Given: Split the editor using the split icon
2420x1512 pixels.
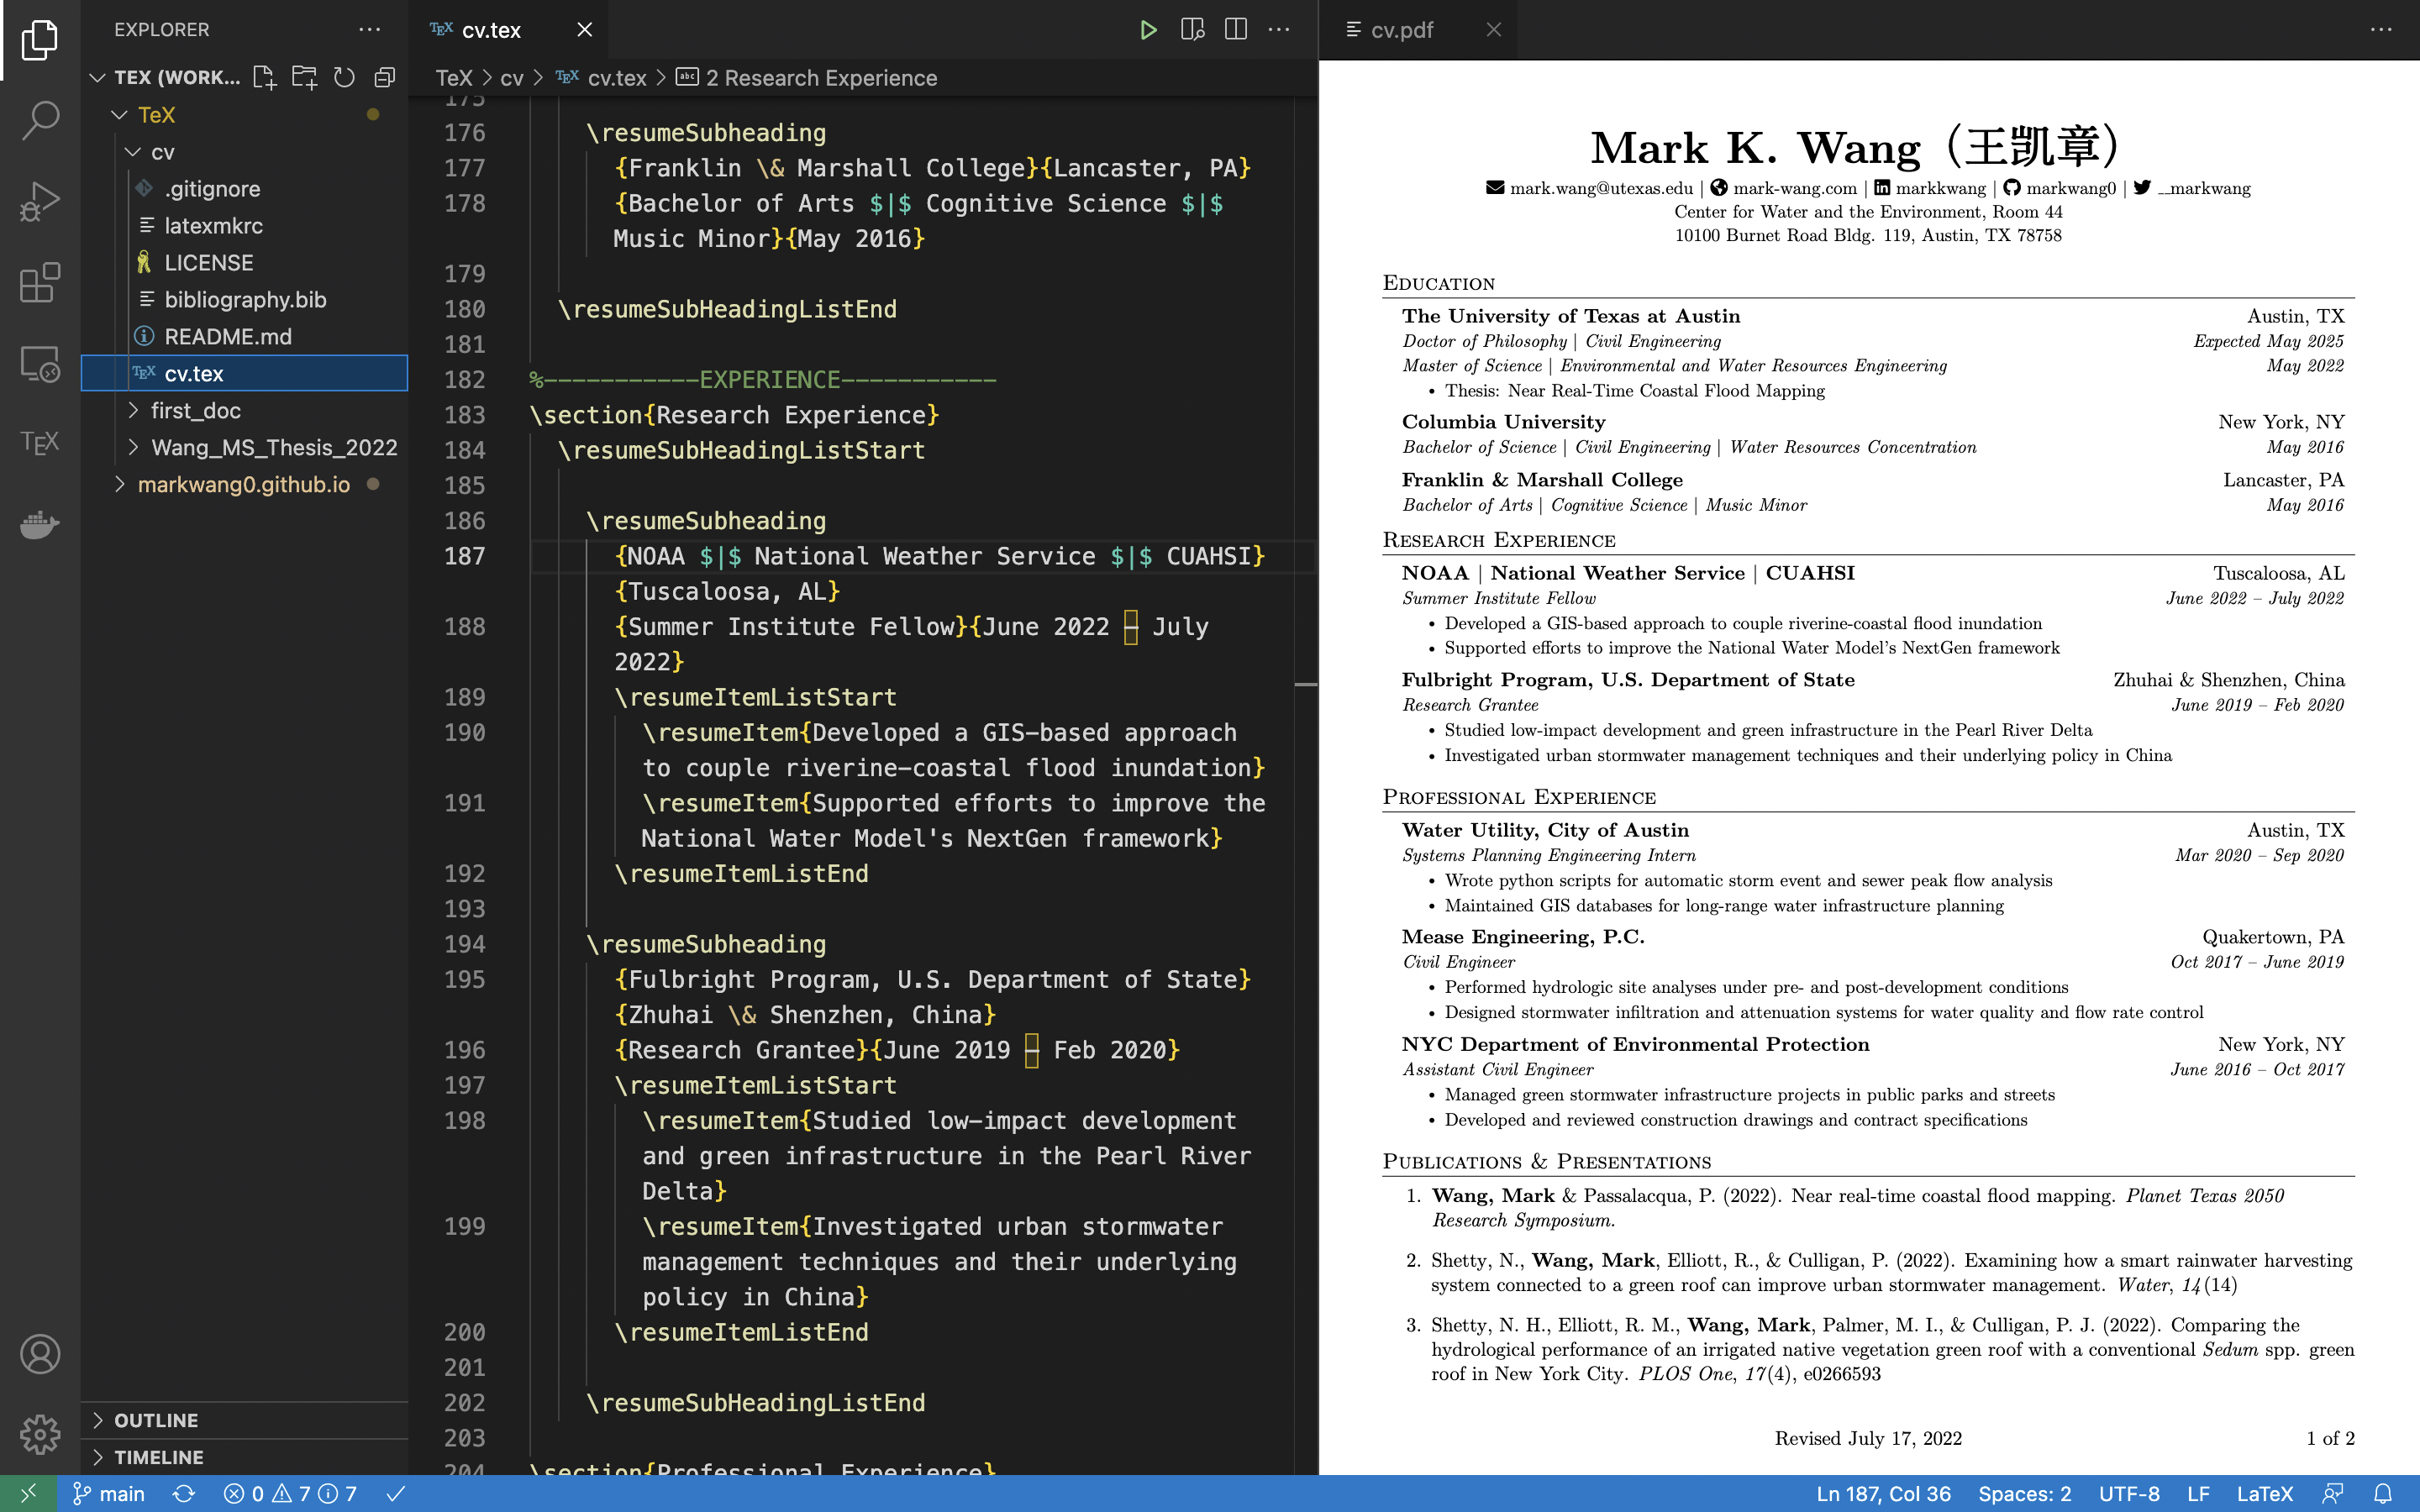Looking at the screenshot, I should tap(1236, 30).
